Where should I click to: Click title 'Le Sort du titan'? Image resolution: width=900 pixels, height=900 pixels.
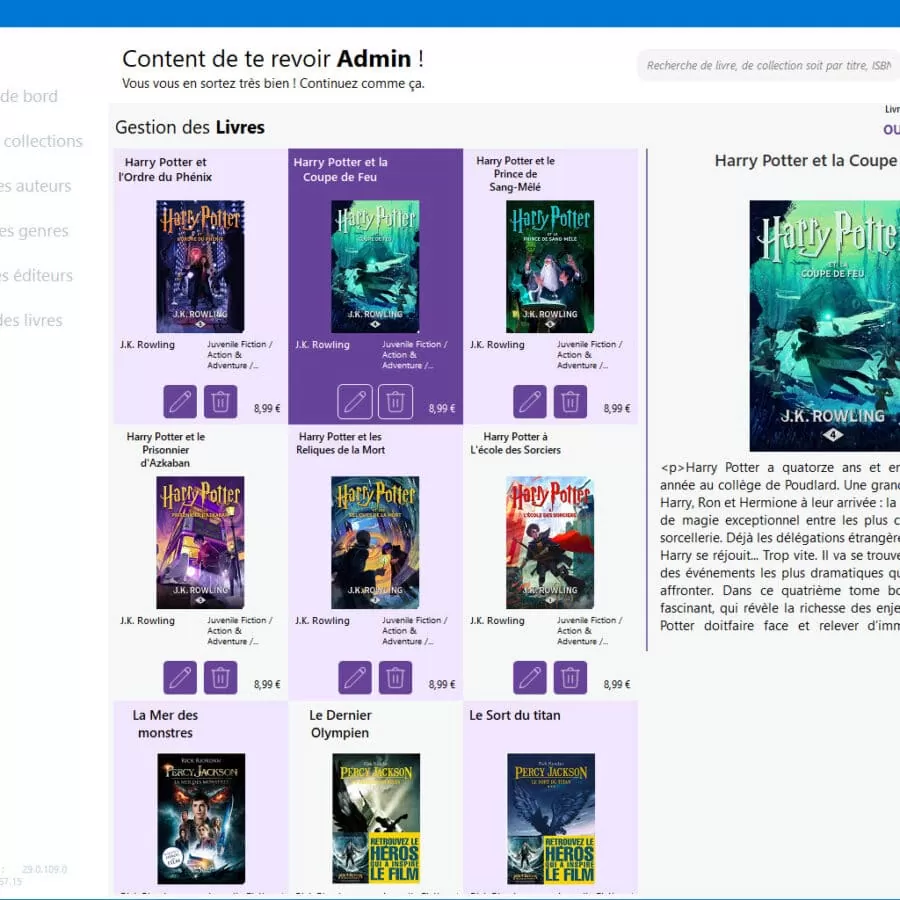515,715
